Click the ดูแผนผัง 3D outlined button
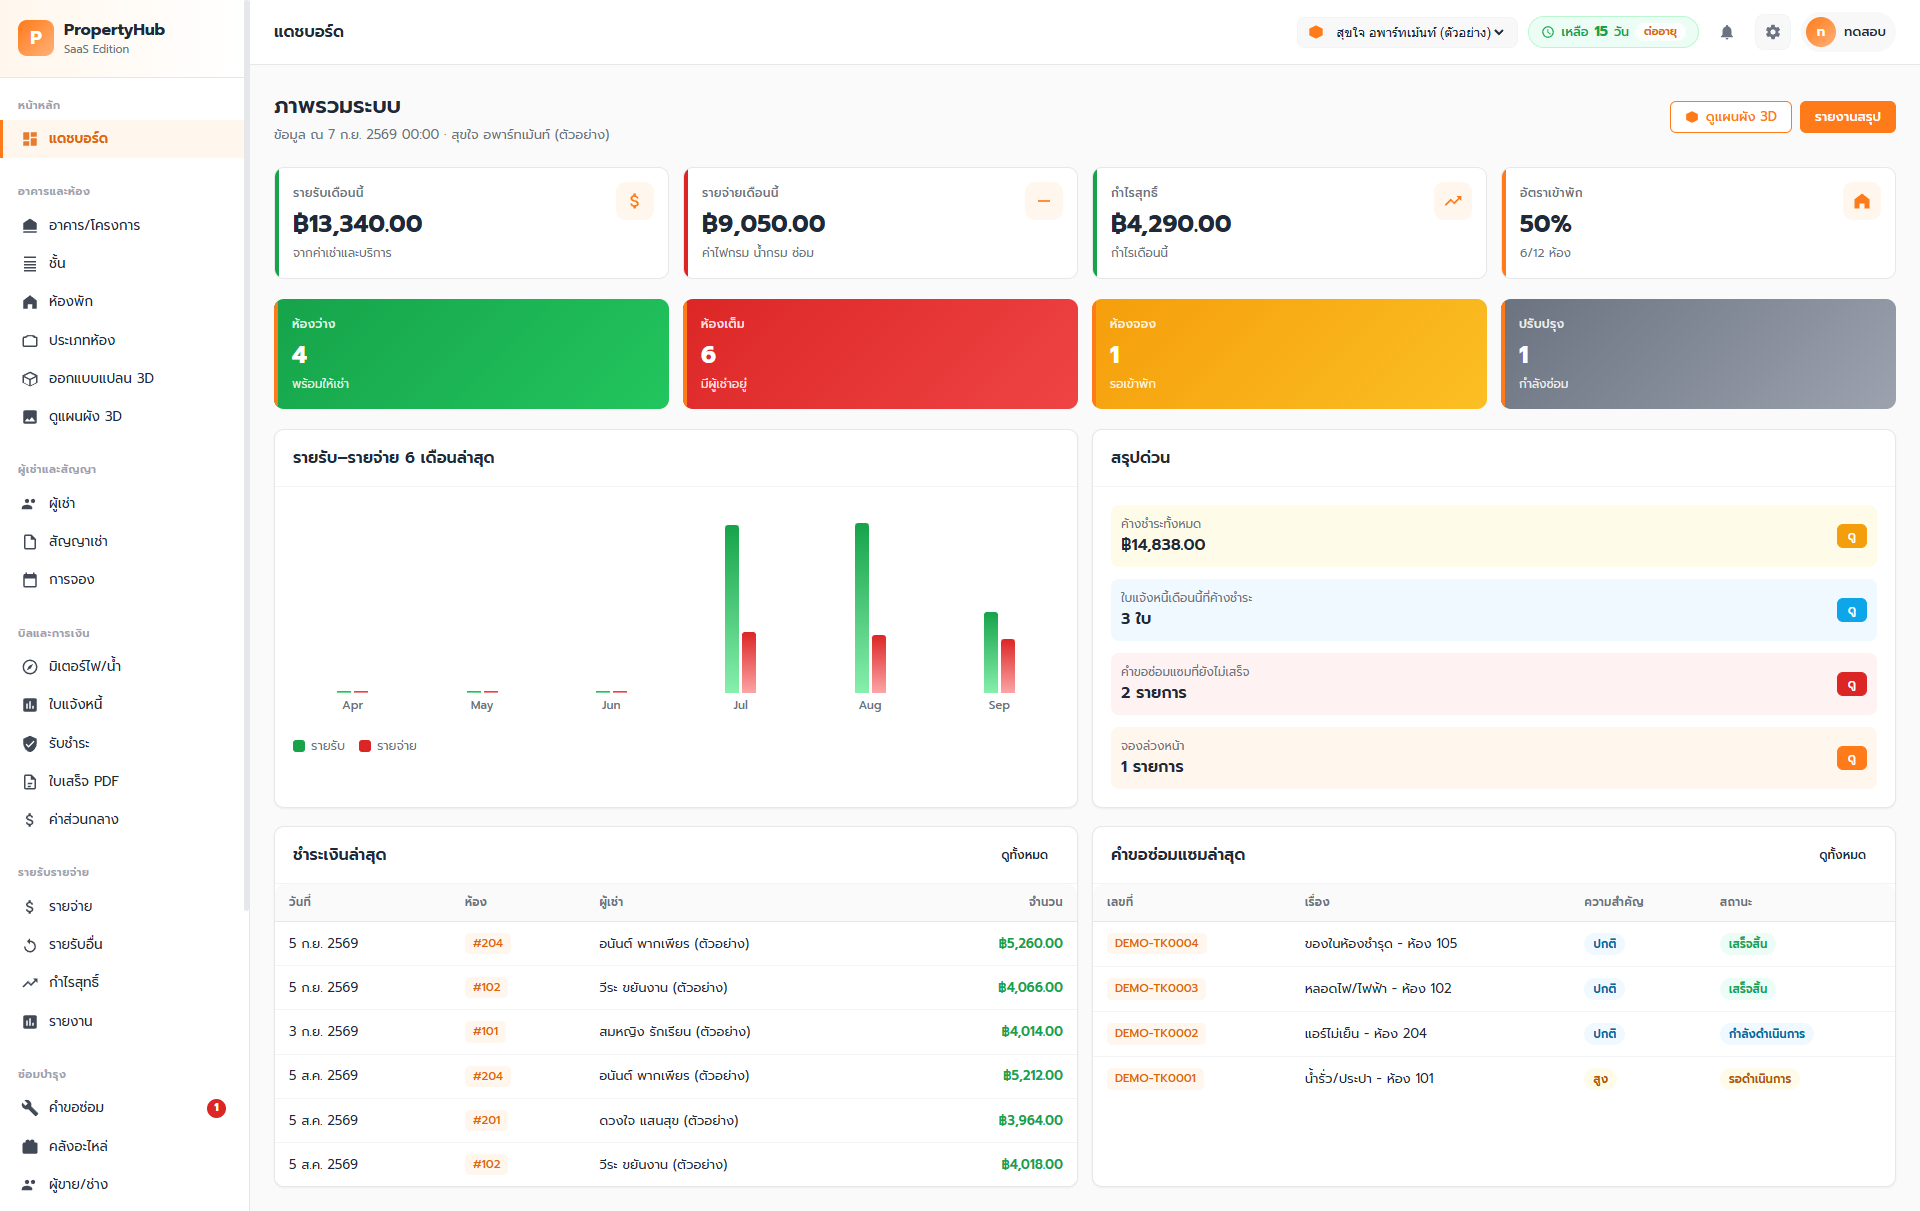1920x1211 pixels. pyautogui.click(x=1730, y=117)
